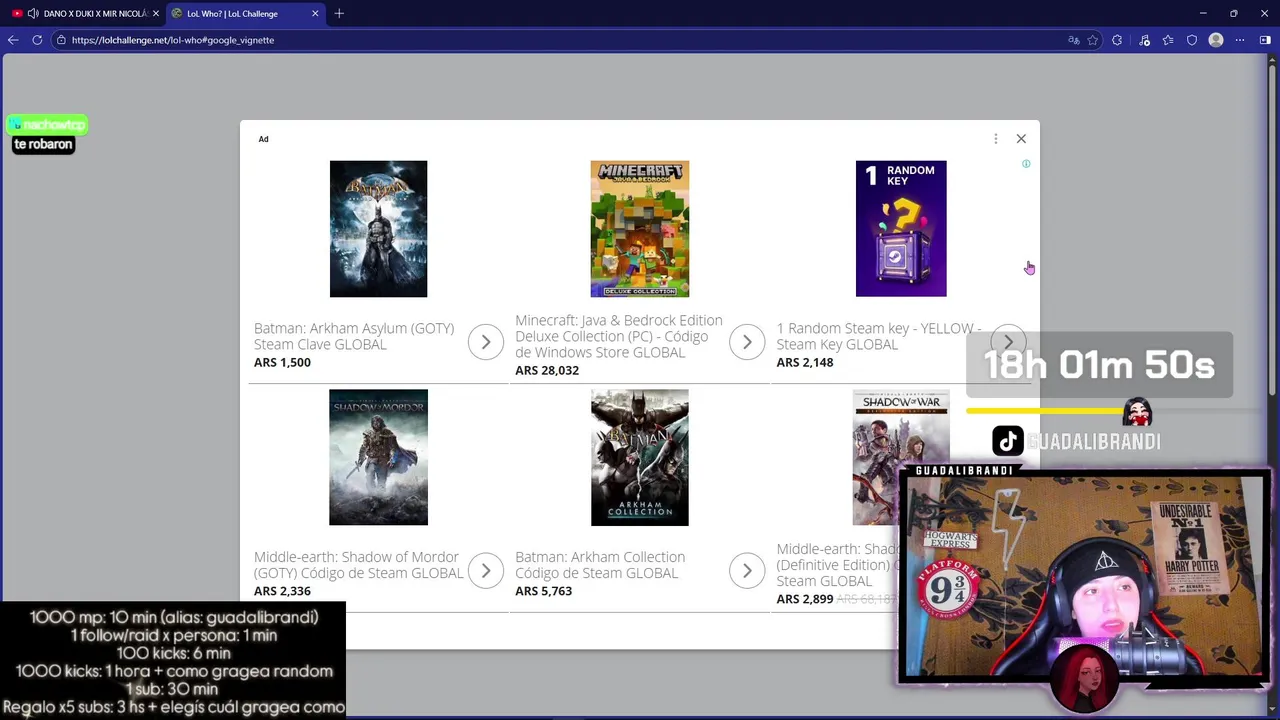Click the ARS 2,148 price
This screenshot has height=720, width=1280.
[805, 363]
